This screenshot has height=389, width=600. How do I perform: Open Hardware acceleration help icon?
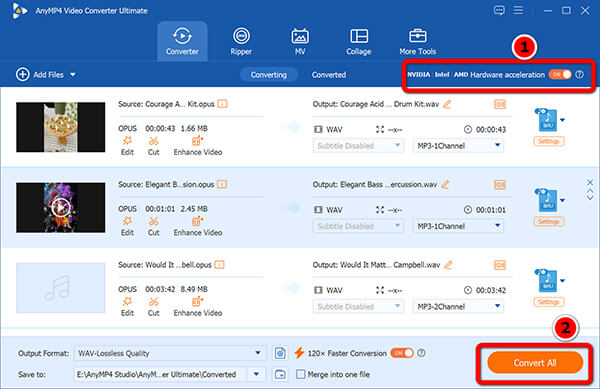coord(580,75)
